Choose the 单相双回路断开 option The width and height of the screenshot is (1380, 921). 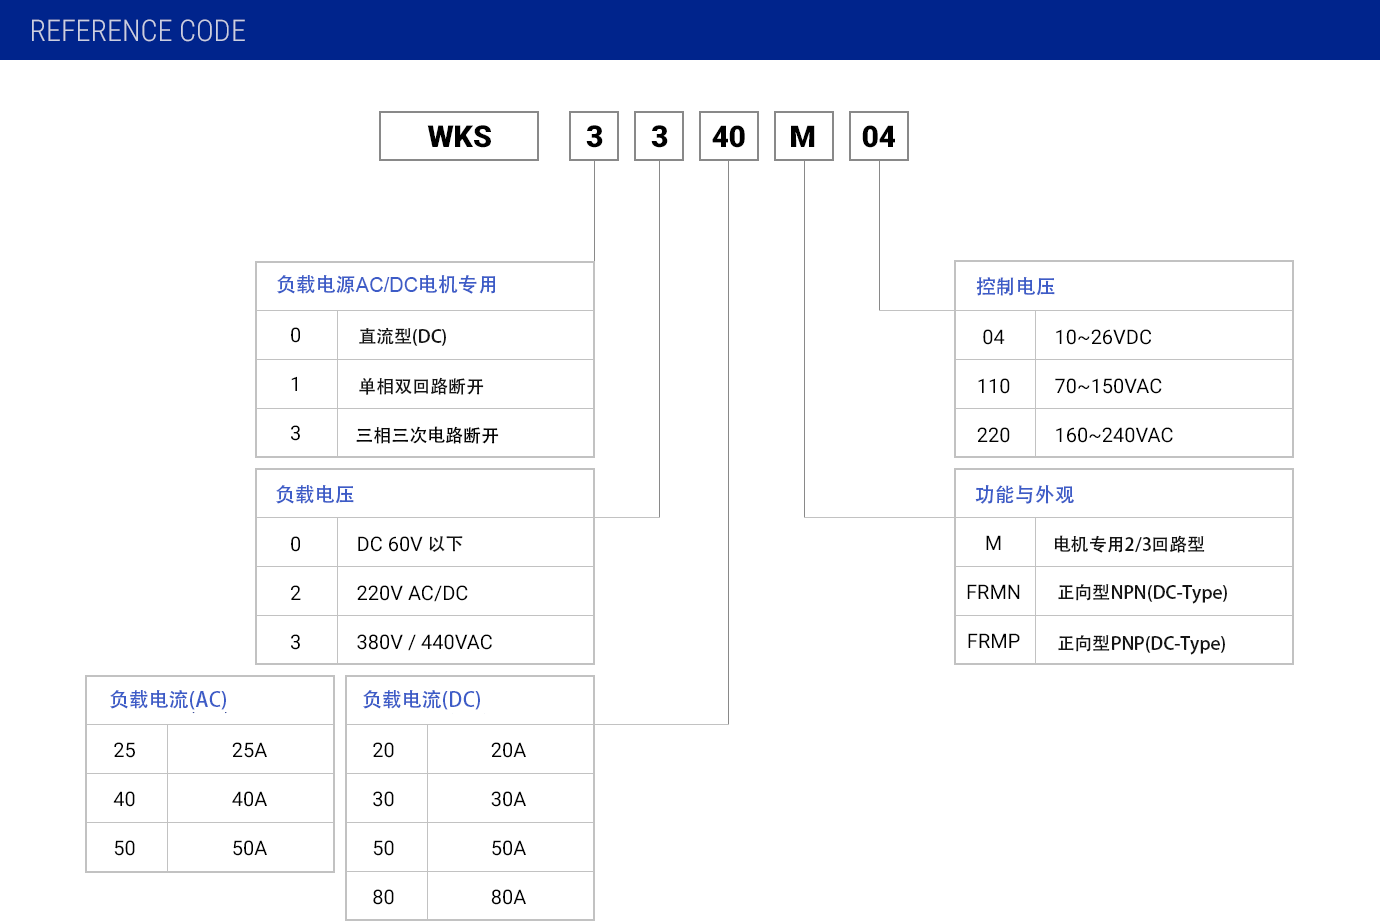tap(421, 386)
